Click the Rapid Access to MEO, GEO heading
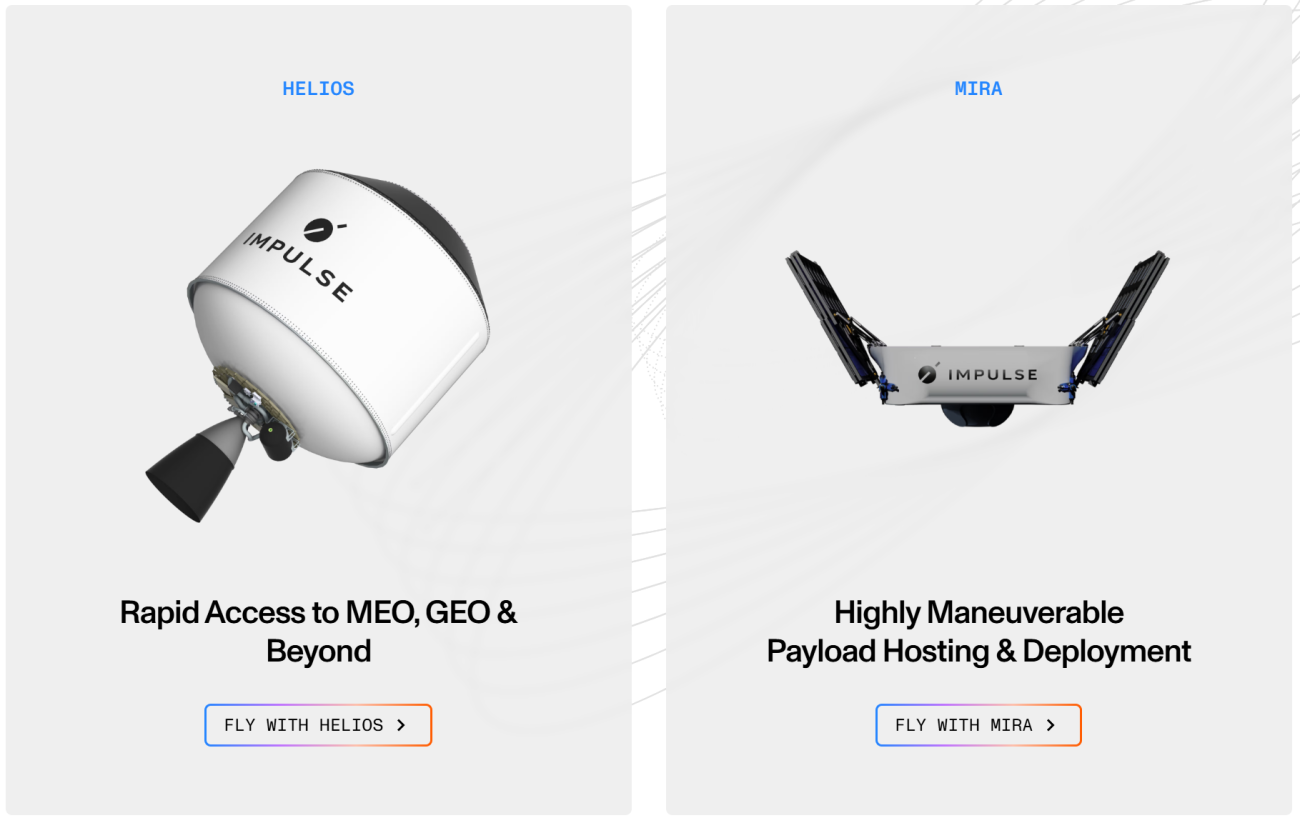1300x818 pixels. [318, 612]
